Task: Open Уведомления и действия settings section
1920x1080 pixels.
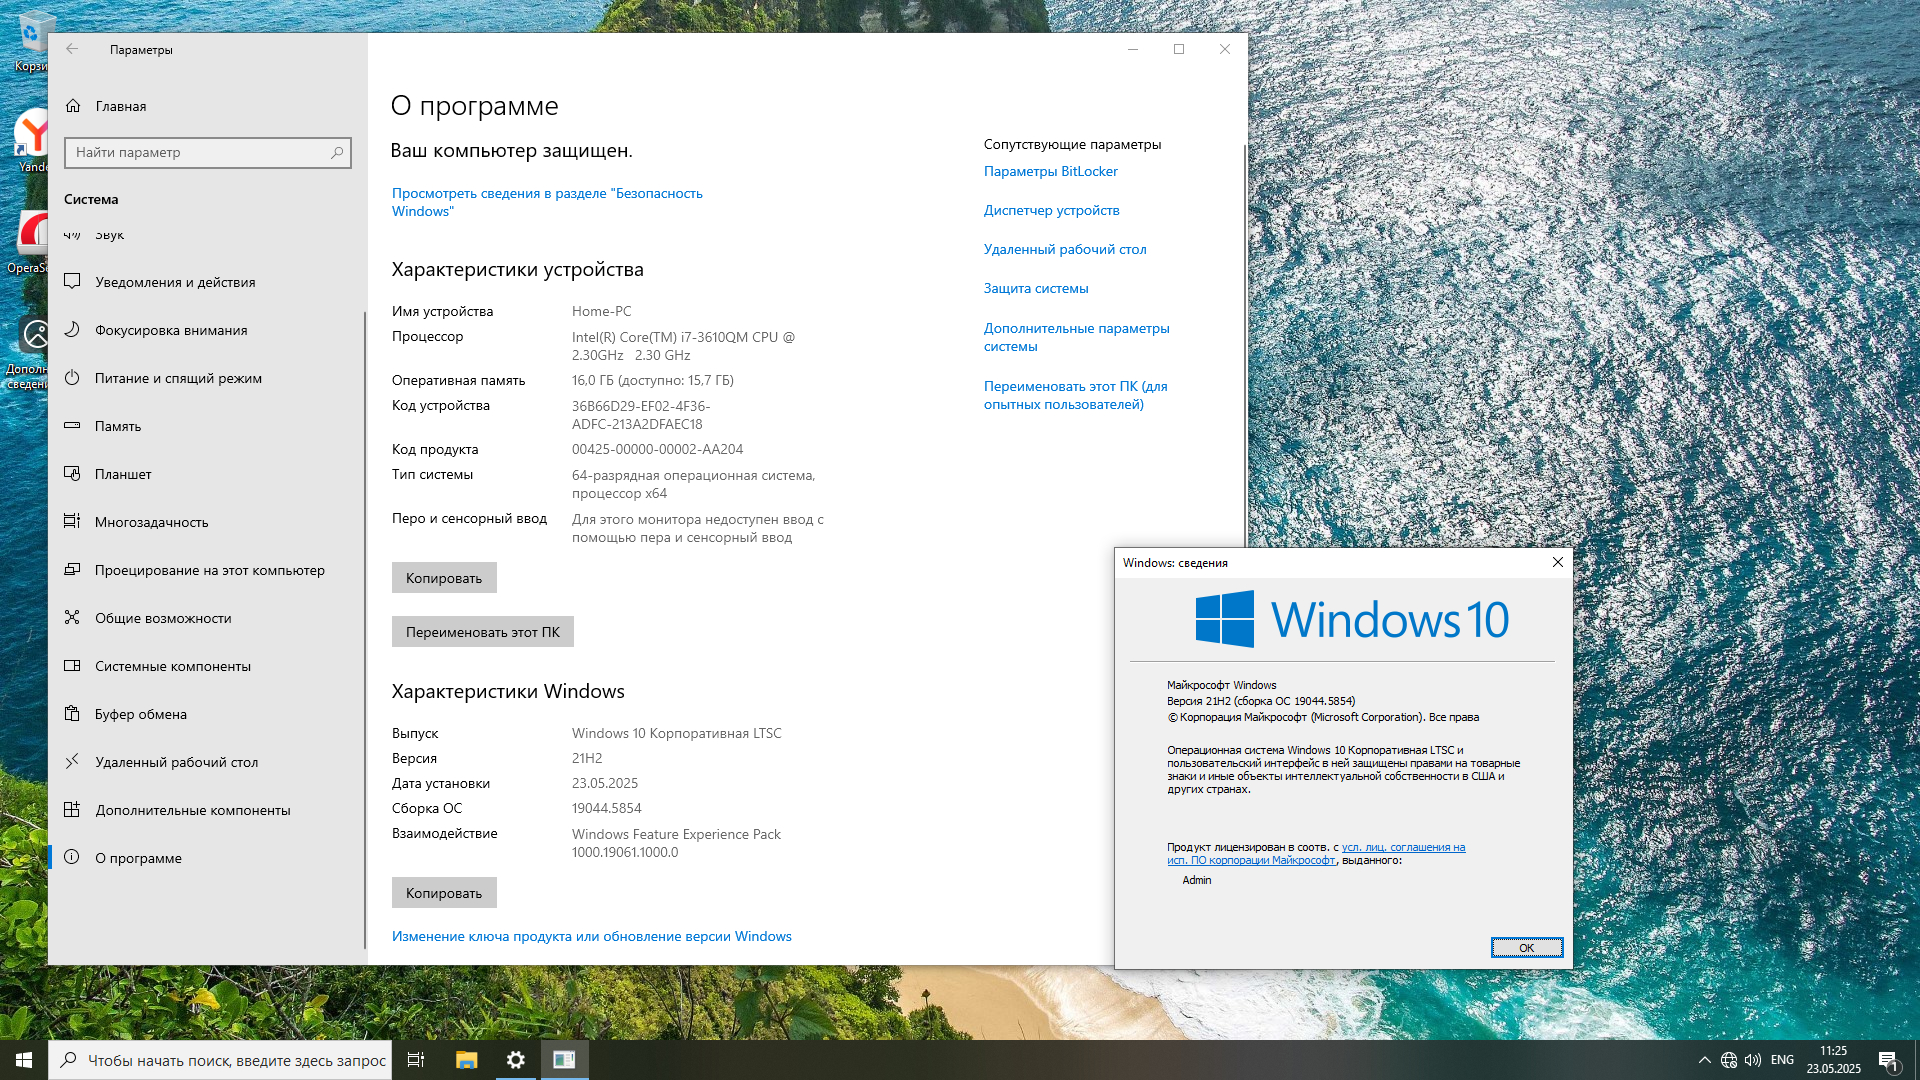Action: [x=175, y=282]
